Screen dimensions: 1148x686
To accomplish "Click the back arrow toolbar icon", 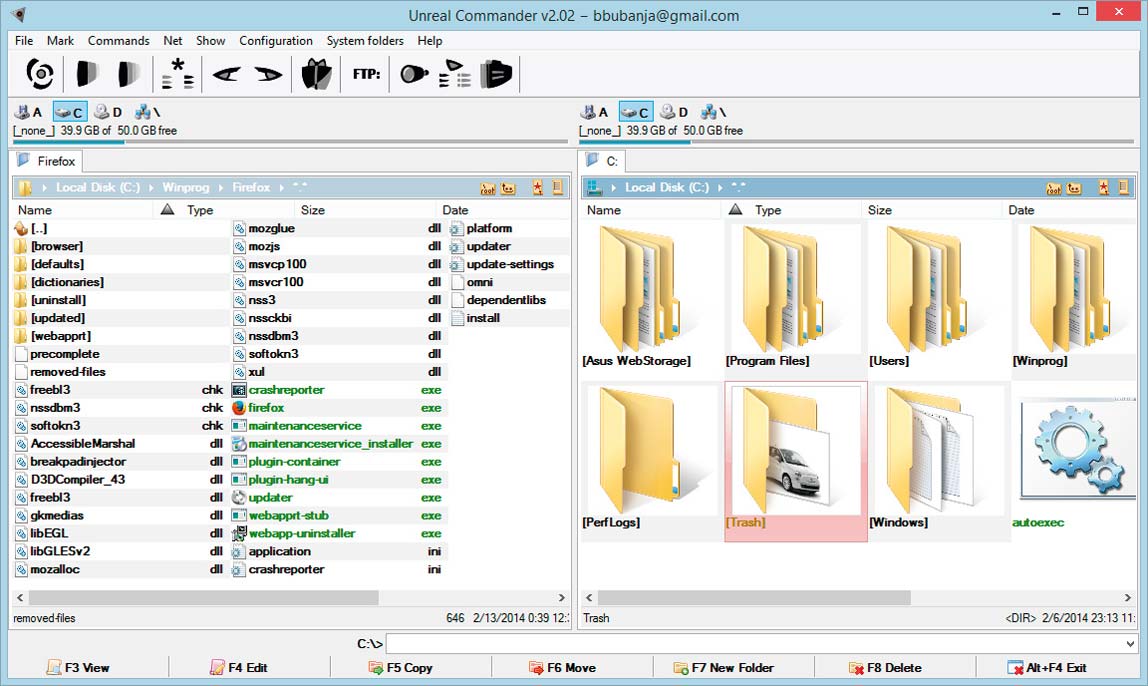I will click(226, 74).
